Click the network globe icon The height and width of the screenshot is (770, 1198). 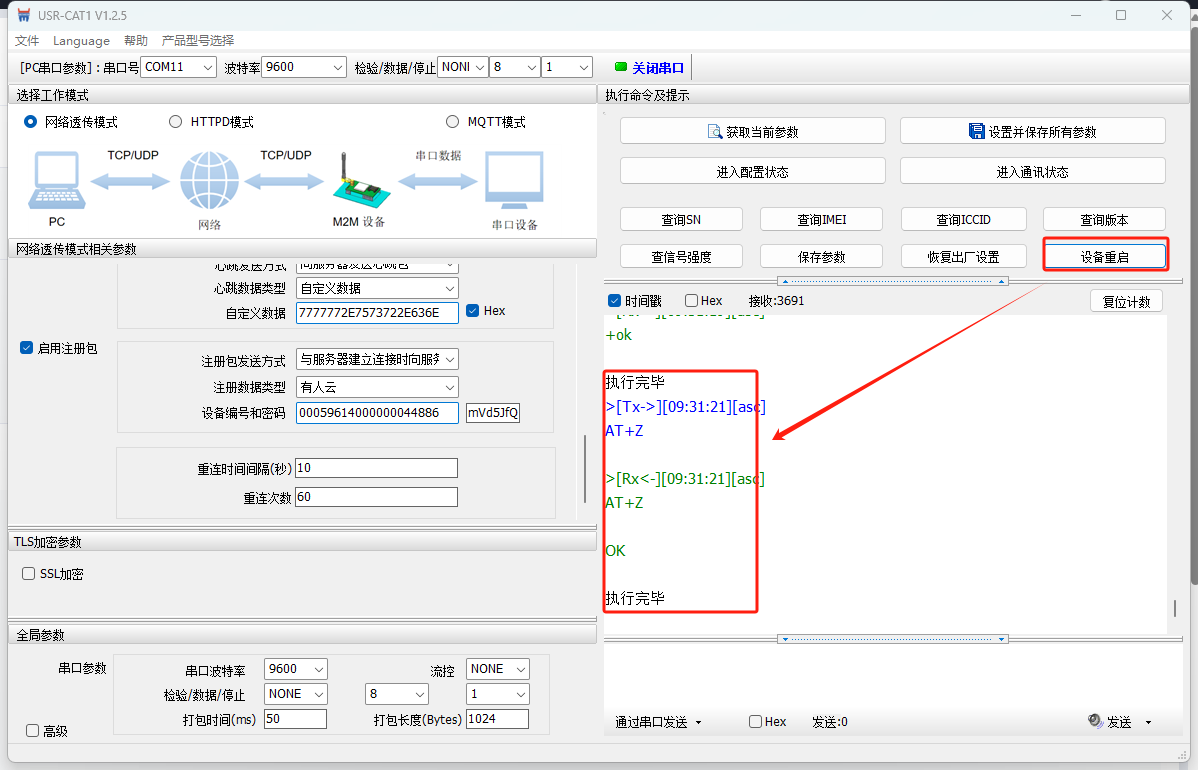pyautogui.click(x=209, y=182)
